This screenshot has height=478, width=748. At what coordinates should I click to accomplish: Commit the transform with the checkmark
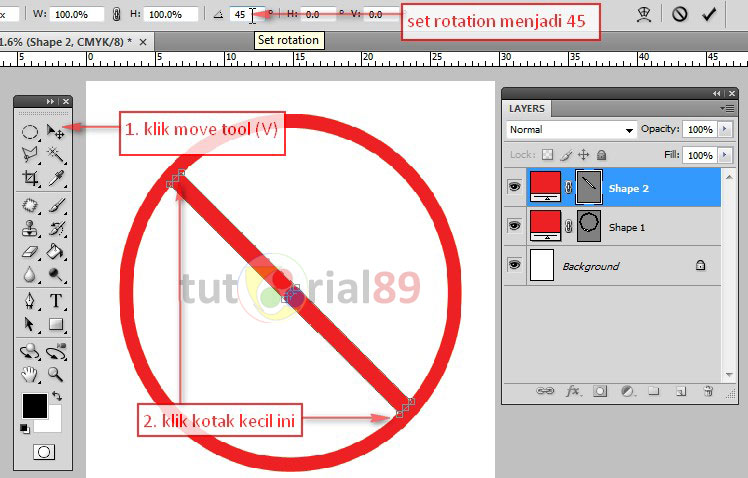pyautogui.click(x=709, y=14)
